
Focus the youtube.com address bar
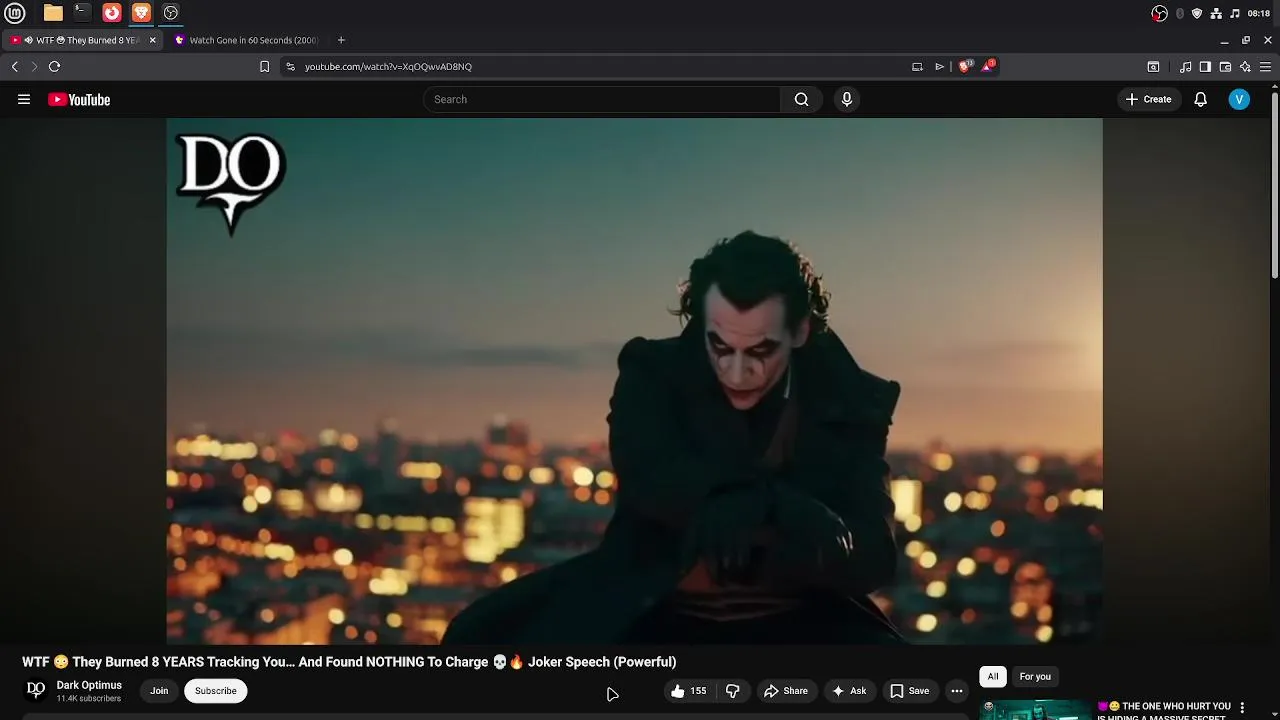(x=600, y=66)
